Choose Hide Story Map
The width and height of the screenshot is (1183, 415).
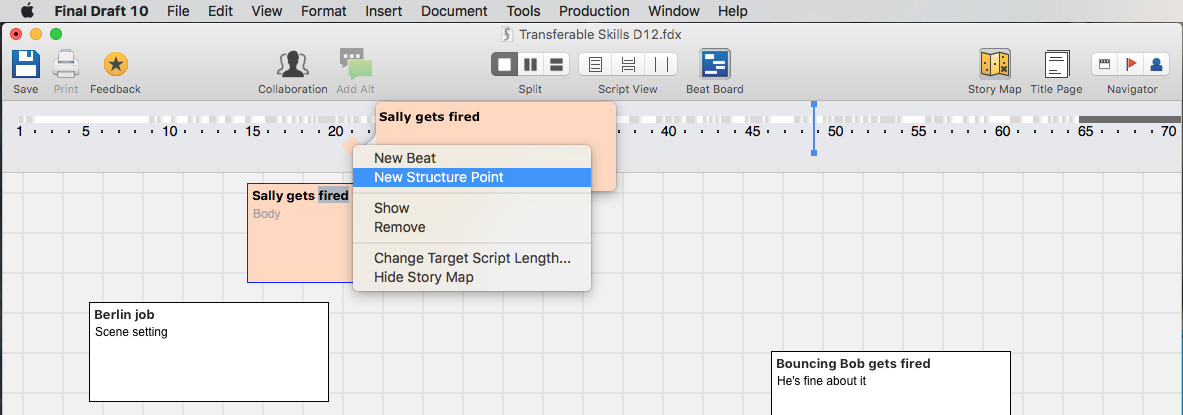pyautogui.click(x=472, y=277)
